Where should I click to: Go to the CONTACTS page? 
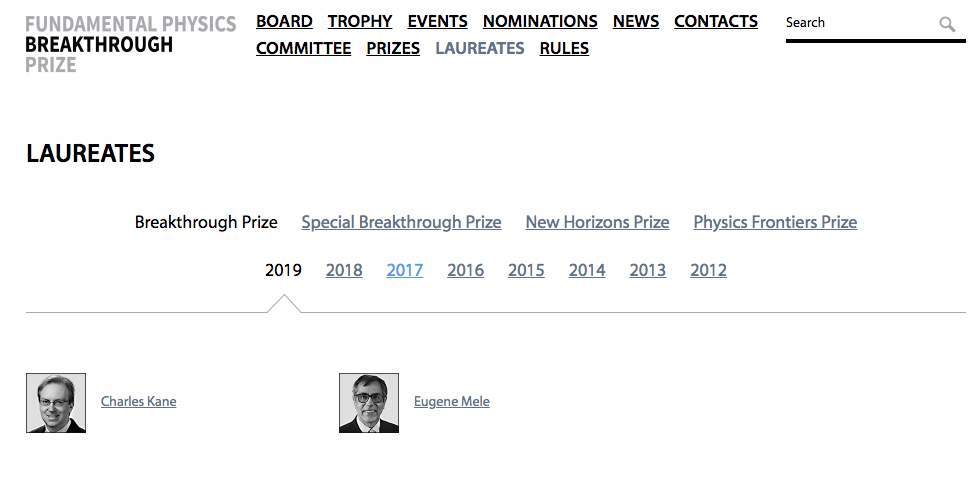tap(716, 21)
